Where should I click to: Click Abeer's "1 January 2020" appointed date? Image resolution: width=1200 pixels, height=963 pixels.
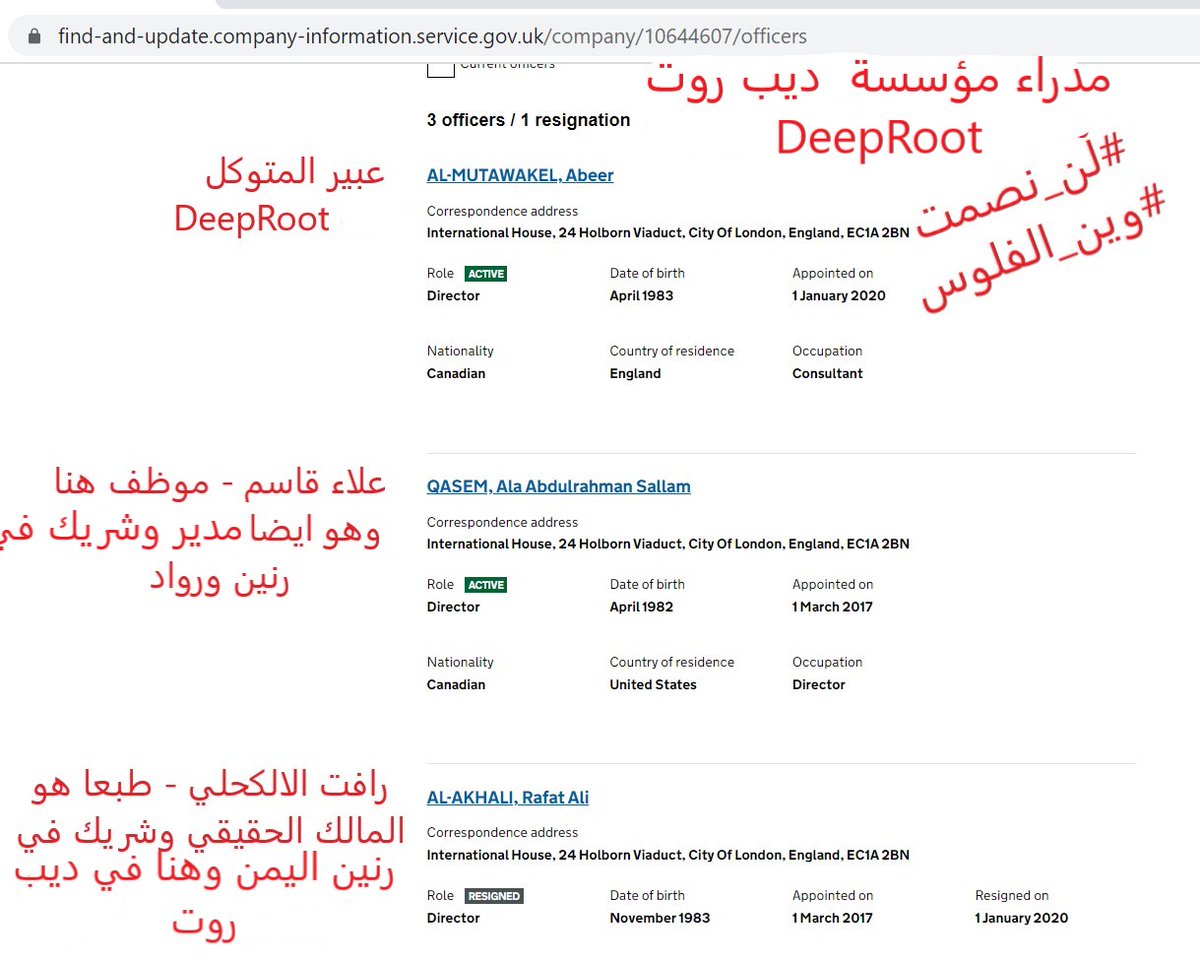click(x=838, y=295)
